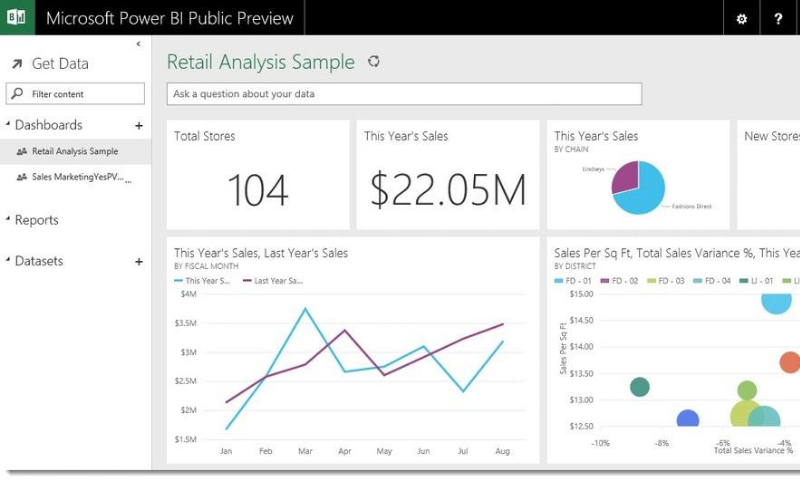Click the orange bubble in scatter chart
The height and width of the screenshot is (481, 800).
click(x=790, y=363)
